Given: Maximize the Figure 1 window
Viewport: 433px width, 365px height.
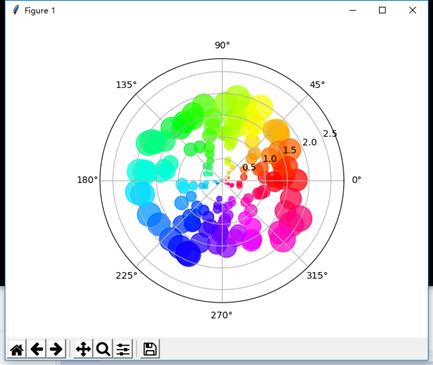Looking at the screenshot, I should (382, 10).
